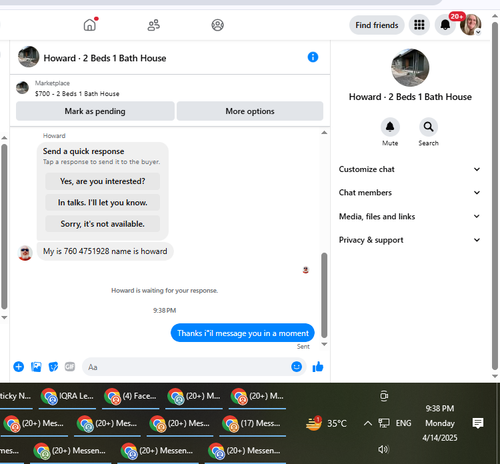
Task: Show hidden system tray icons arrow
Action: pos(368,423)
